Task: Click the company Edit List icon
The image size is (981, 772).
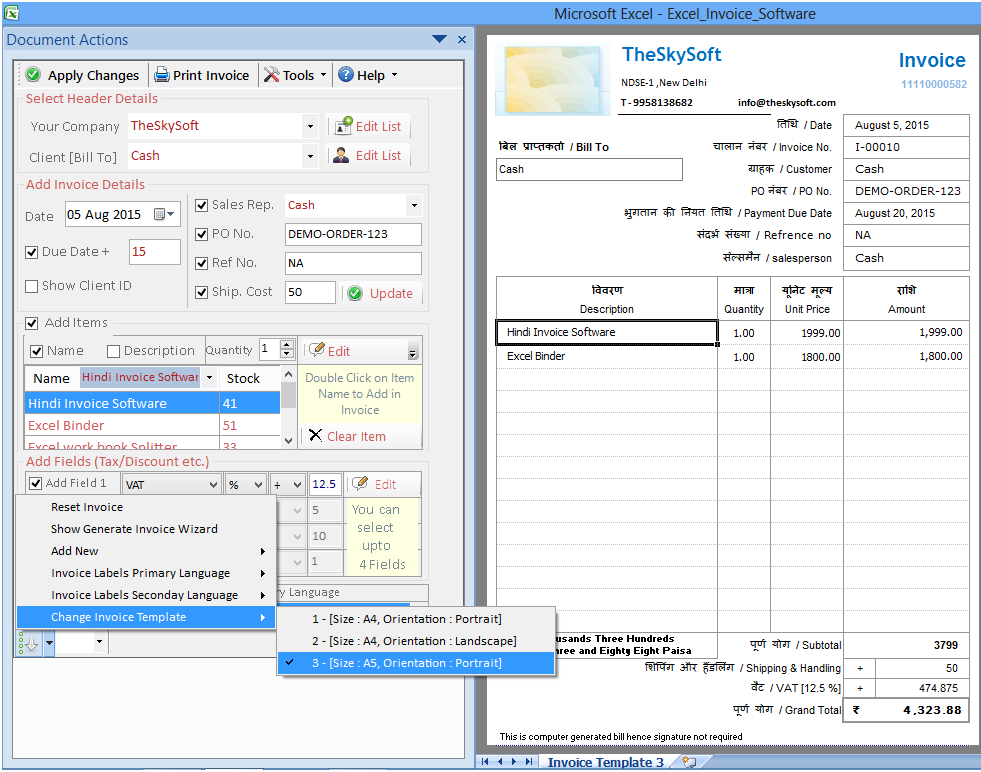Action: (x=343, y=126)
